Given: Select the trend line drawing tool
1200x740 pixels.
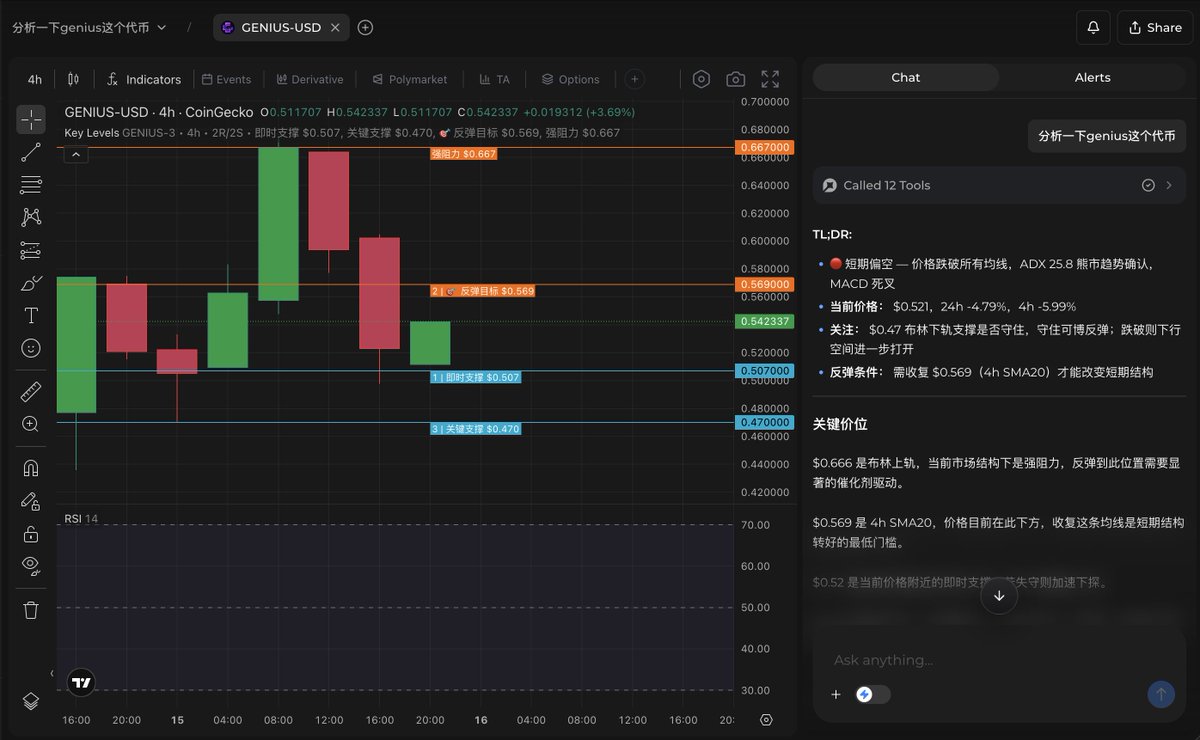Looking at the screenshot, I should [x=31, y=152].
